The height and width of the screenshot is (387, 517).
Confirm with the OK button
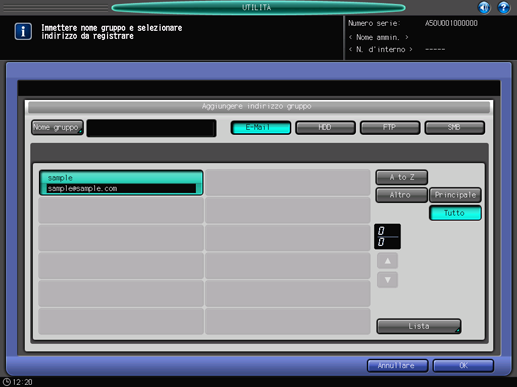[463, 366]
